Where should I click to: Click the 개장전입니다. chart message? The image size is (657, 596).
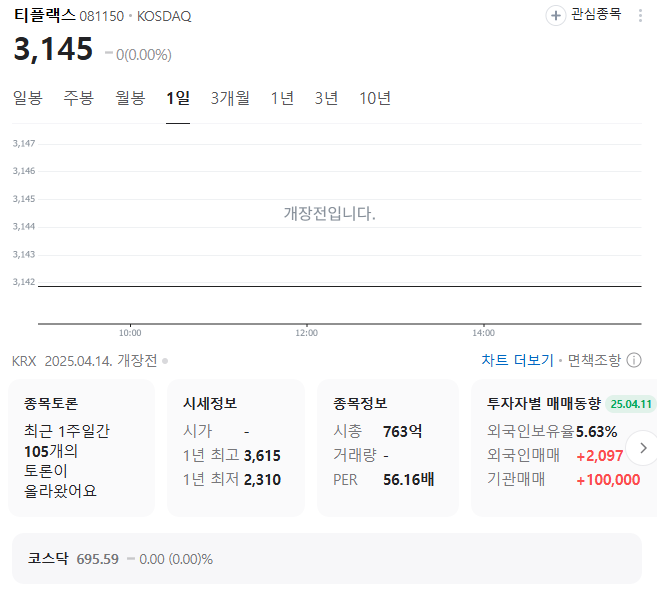click(330, 214)
